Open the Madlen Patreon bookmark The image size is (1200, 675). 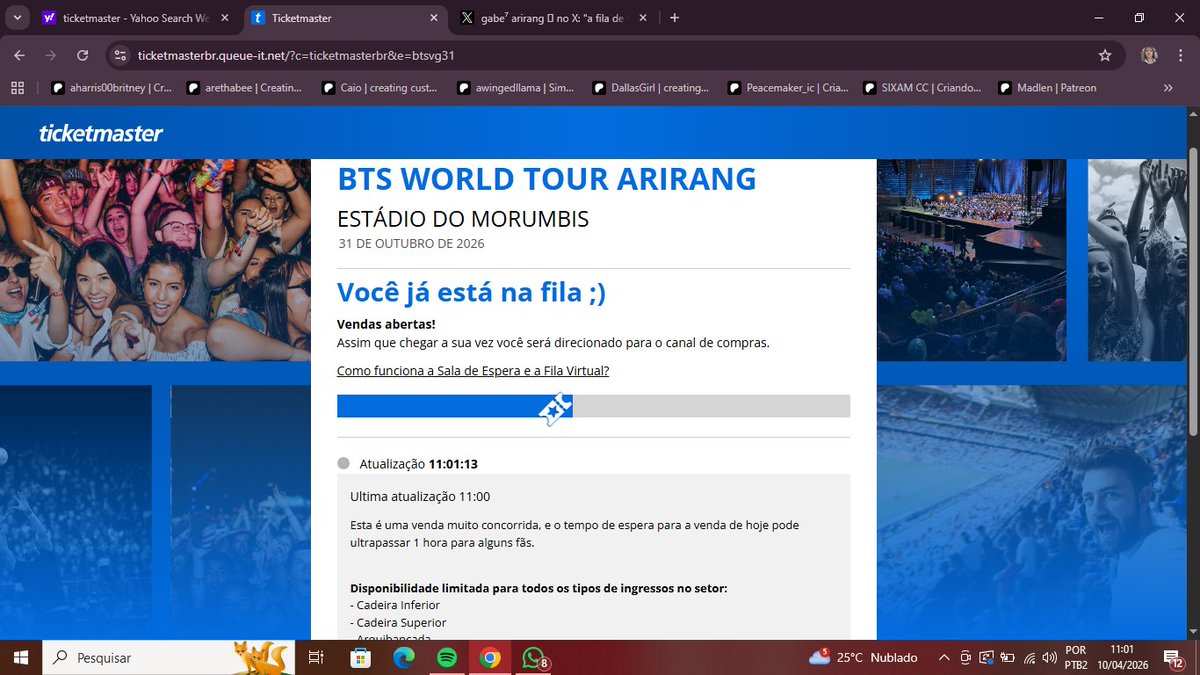pyautogui.click(x=1047, y=88)
